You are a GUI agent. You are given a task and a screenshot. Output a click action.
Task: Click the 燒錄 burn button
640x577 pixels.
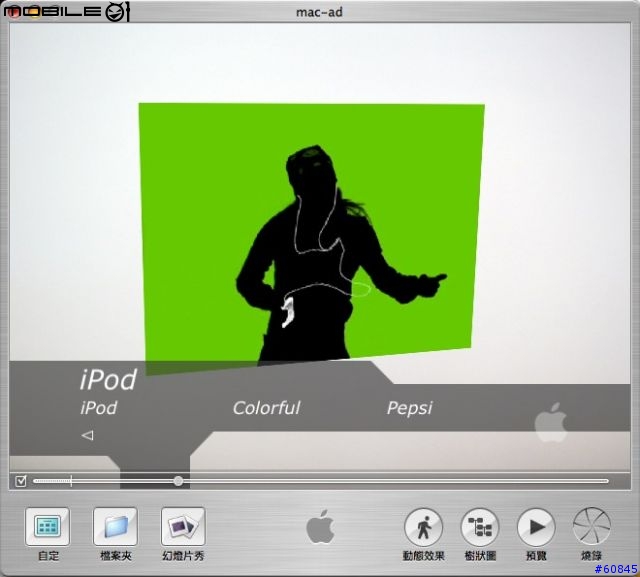pyautogui.click(x=592, y=527)
